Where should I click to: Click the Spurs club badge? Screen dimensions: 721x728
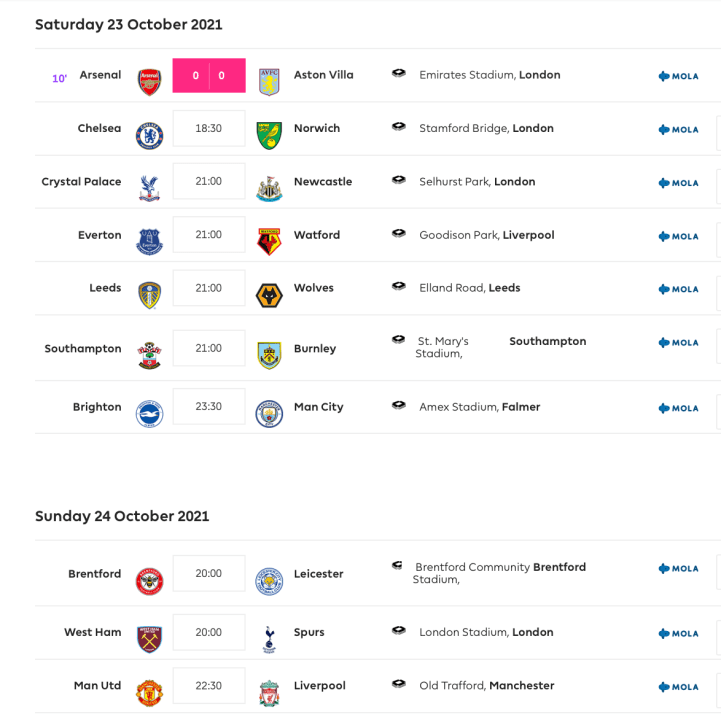click(269, 639)
